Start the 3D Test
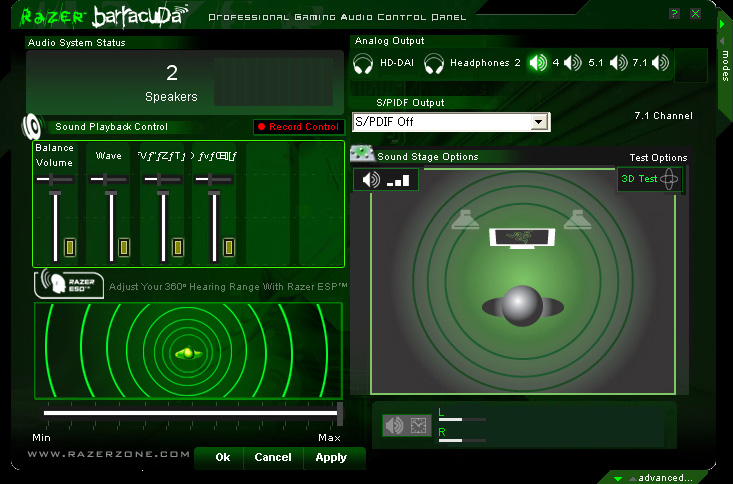 (649, 179)
